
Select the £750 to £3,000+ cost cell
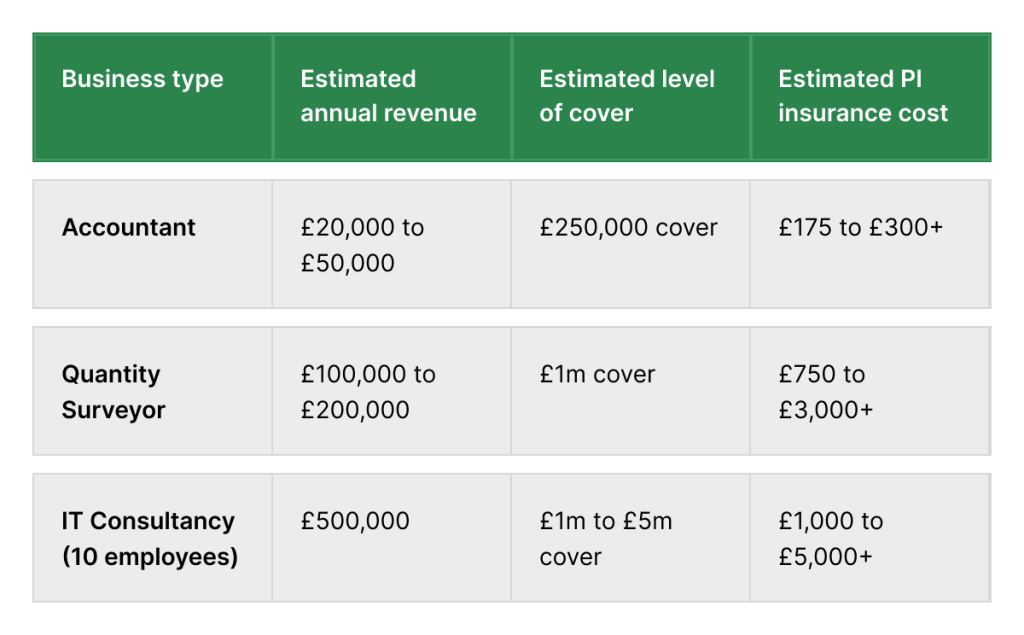point(826,392)
